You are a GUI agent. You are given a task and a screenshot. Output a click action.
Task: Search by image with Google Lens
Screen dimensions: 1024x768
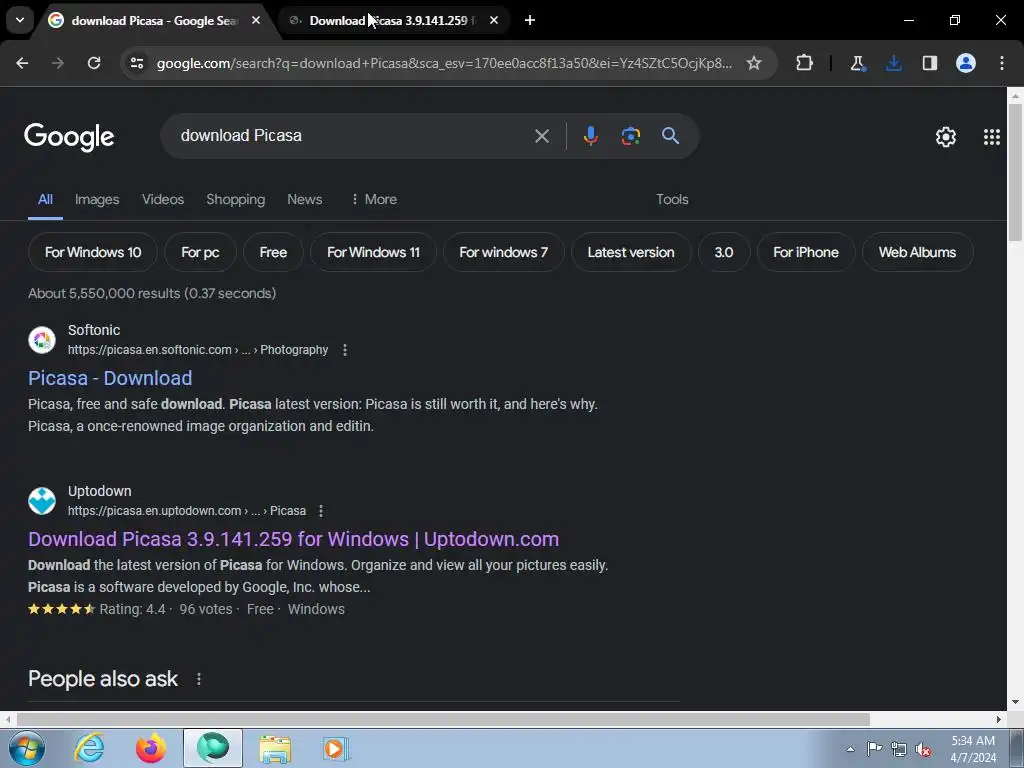[x=630, y=136]
